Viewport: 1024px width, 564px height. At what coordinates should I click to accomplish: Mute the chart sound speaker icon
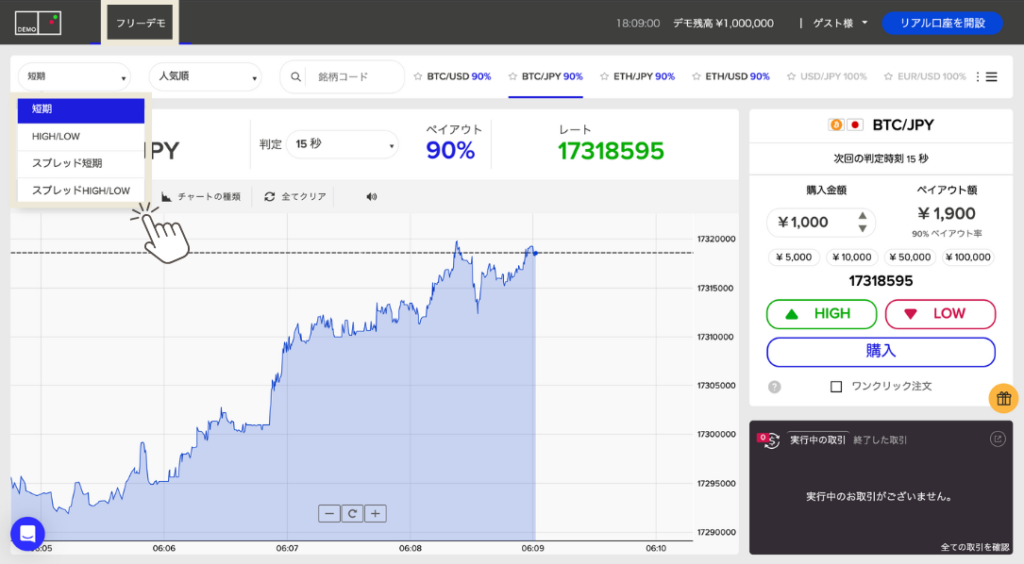point(372,196)
